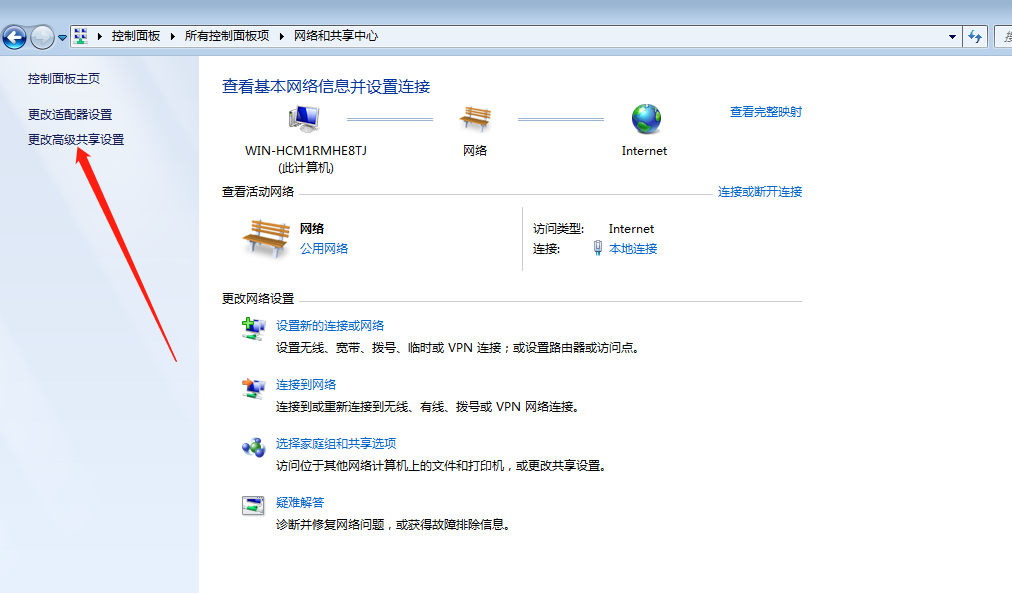Select 控制面板 in the breadcrumb
This screenshot has height=593, width=1012.
click(134, 36)
